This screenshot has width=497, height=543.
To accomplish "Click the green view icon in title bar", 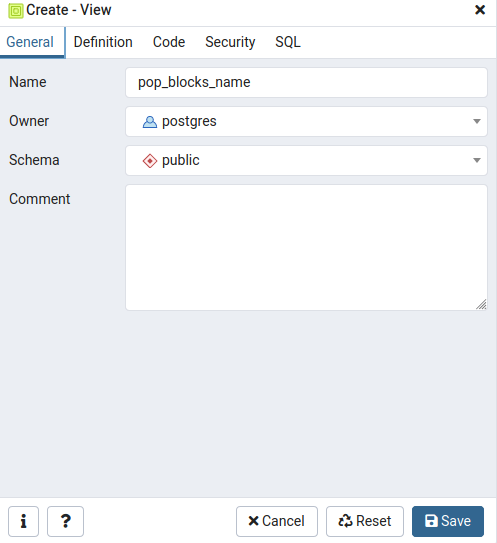I will [16, 11].
